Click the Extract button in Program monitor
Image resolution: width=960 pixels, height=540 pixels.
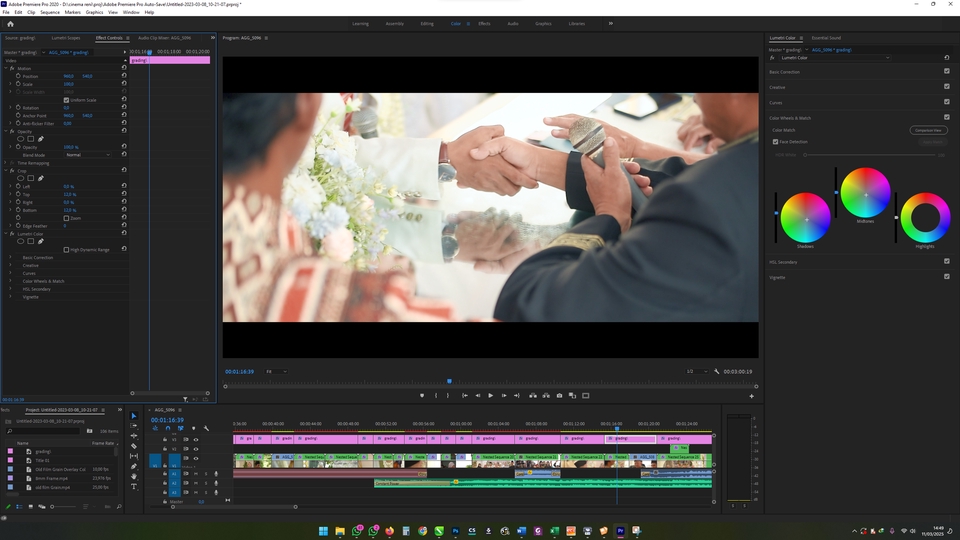(x=546, y=396)
